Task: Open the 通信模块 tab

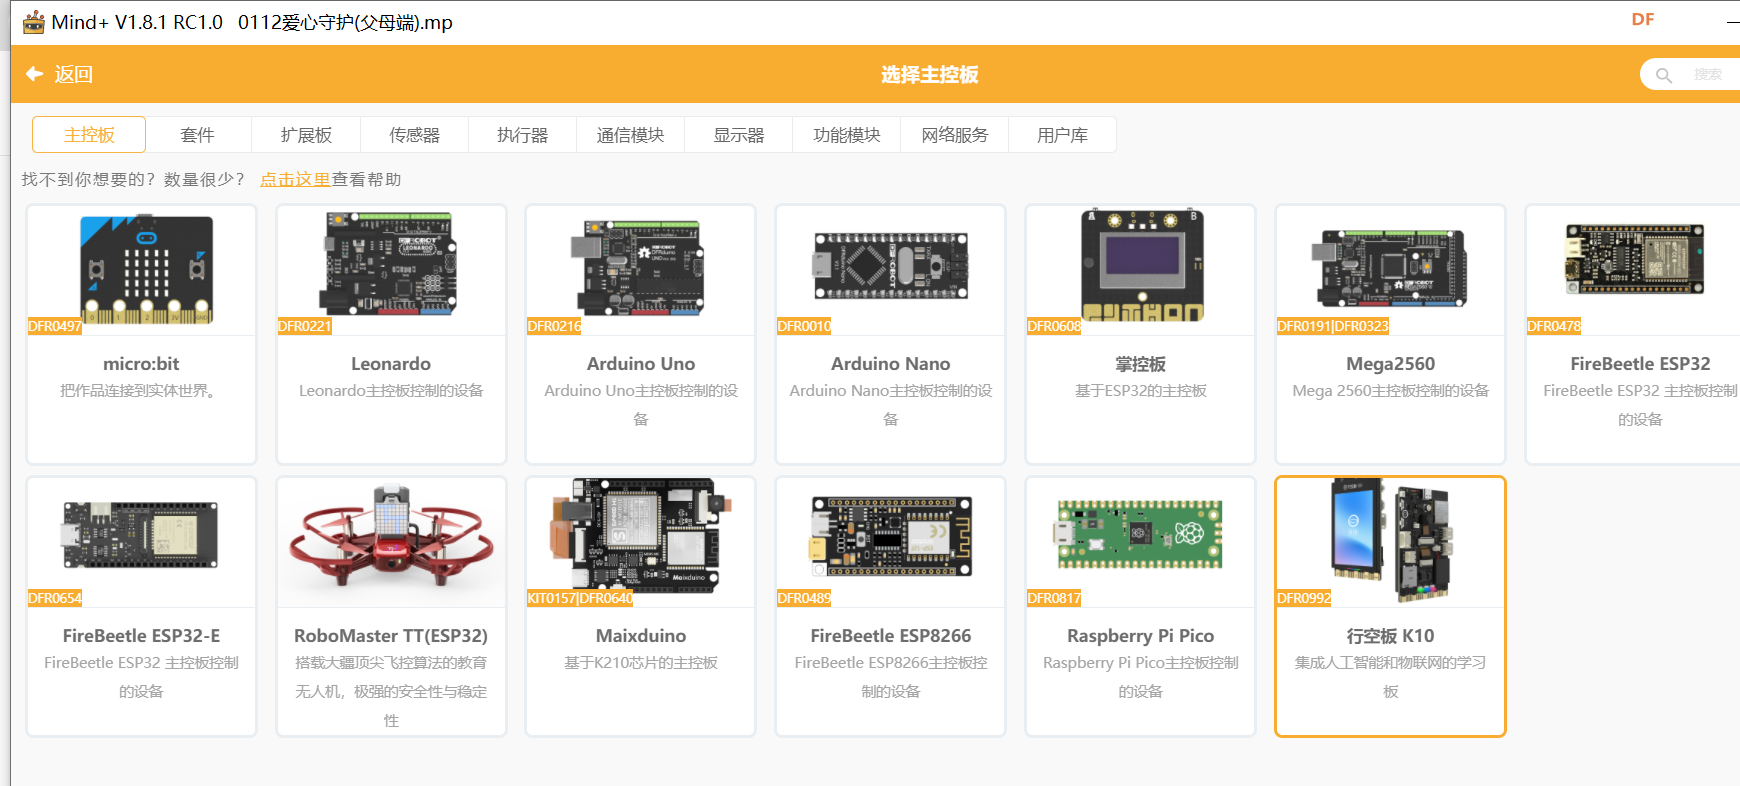Action: (630, 135)
